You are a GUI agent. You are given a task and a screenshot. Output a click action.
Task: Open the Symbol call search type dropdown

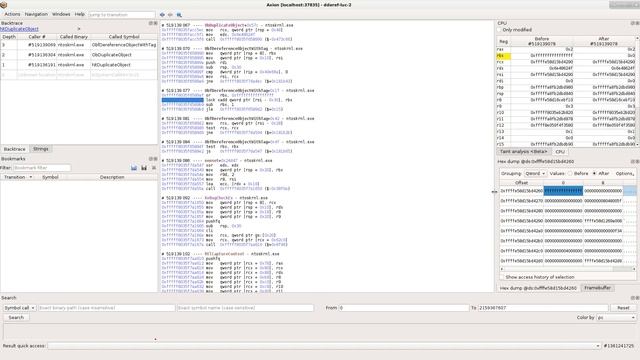(x=20, y=308)
